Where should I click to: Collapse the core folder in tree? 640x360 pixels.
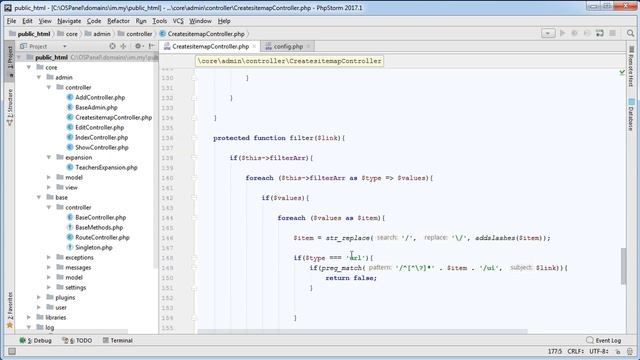(x=29, y=67)
